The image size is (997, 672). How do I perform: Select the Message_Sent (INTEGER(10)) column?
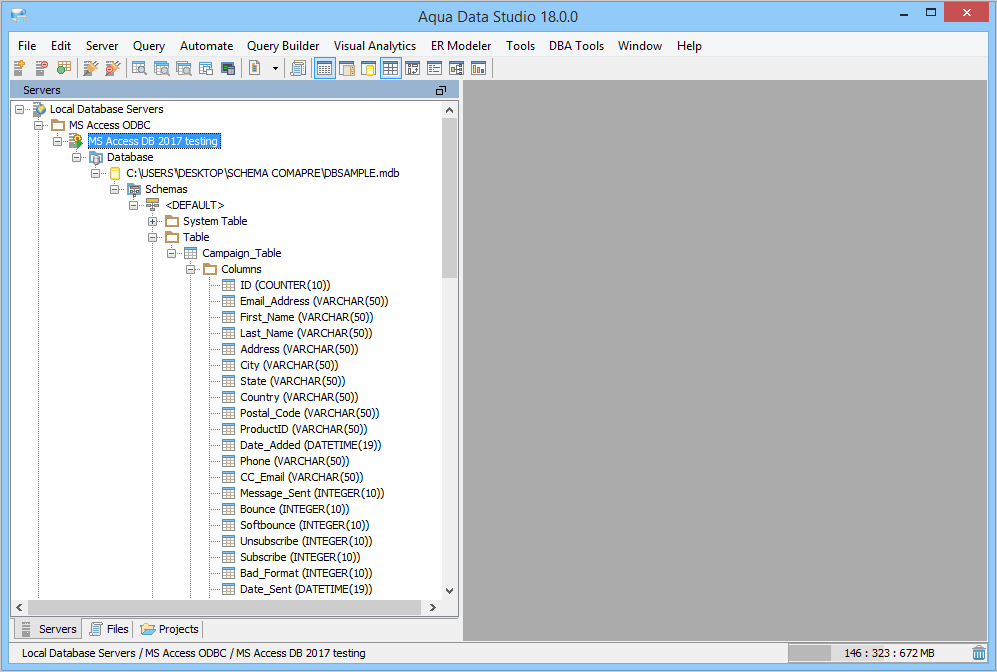(x=312, y=493)
